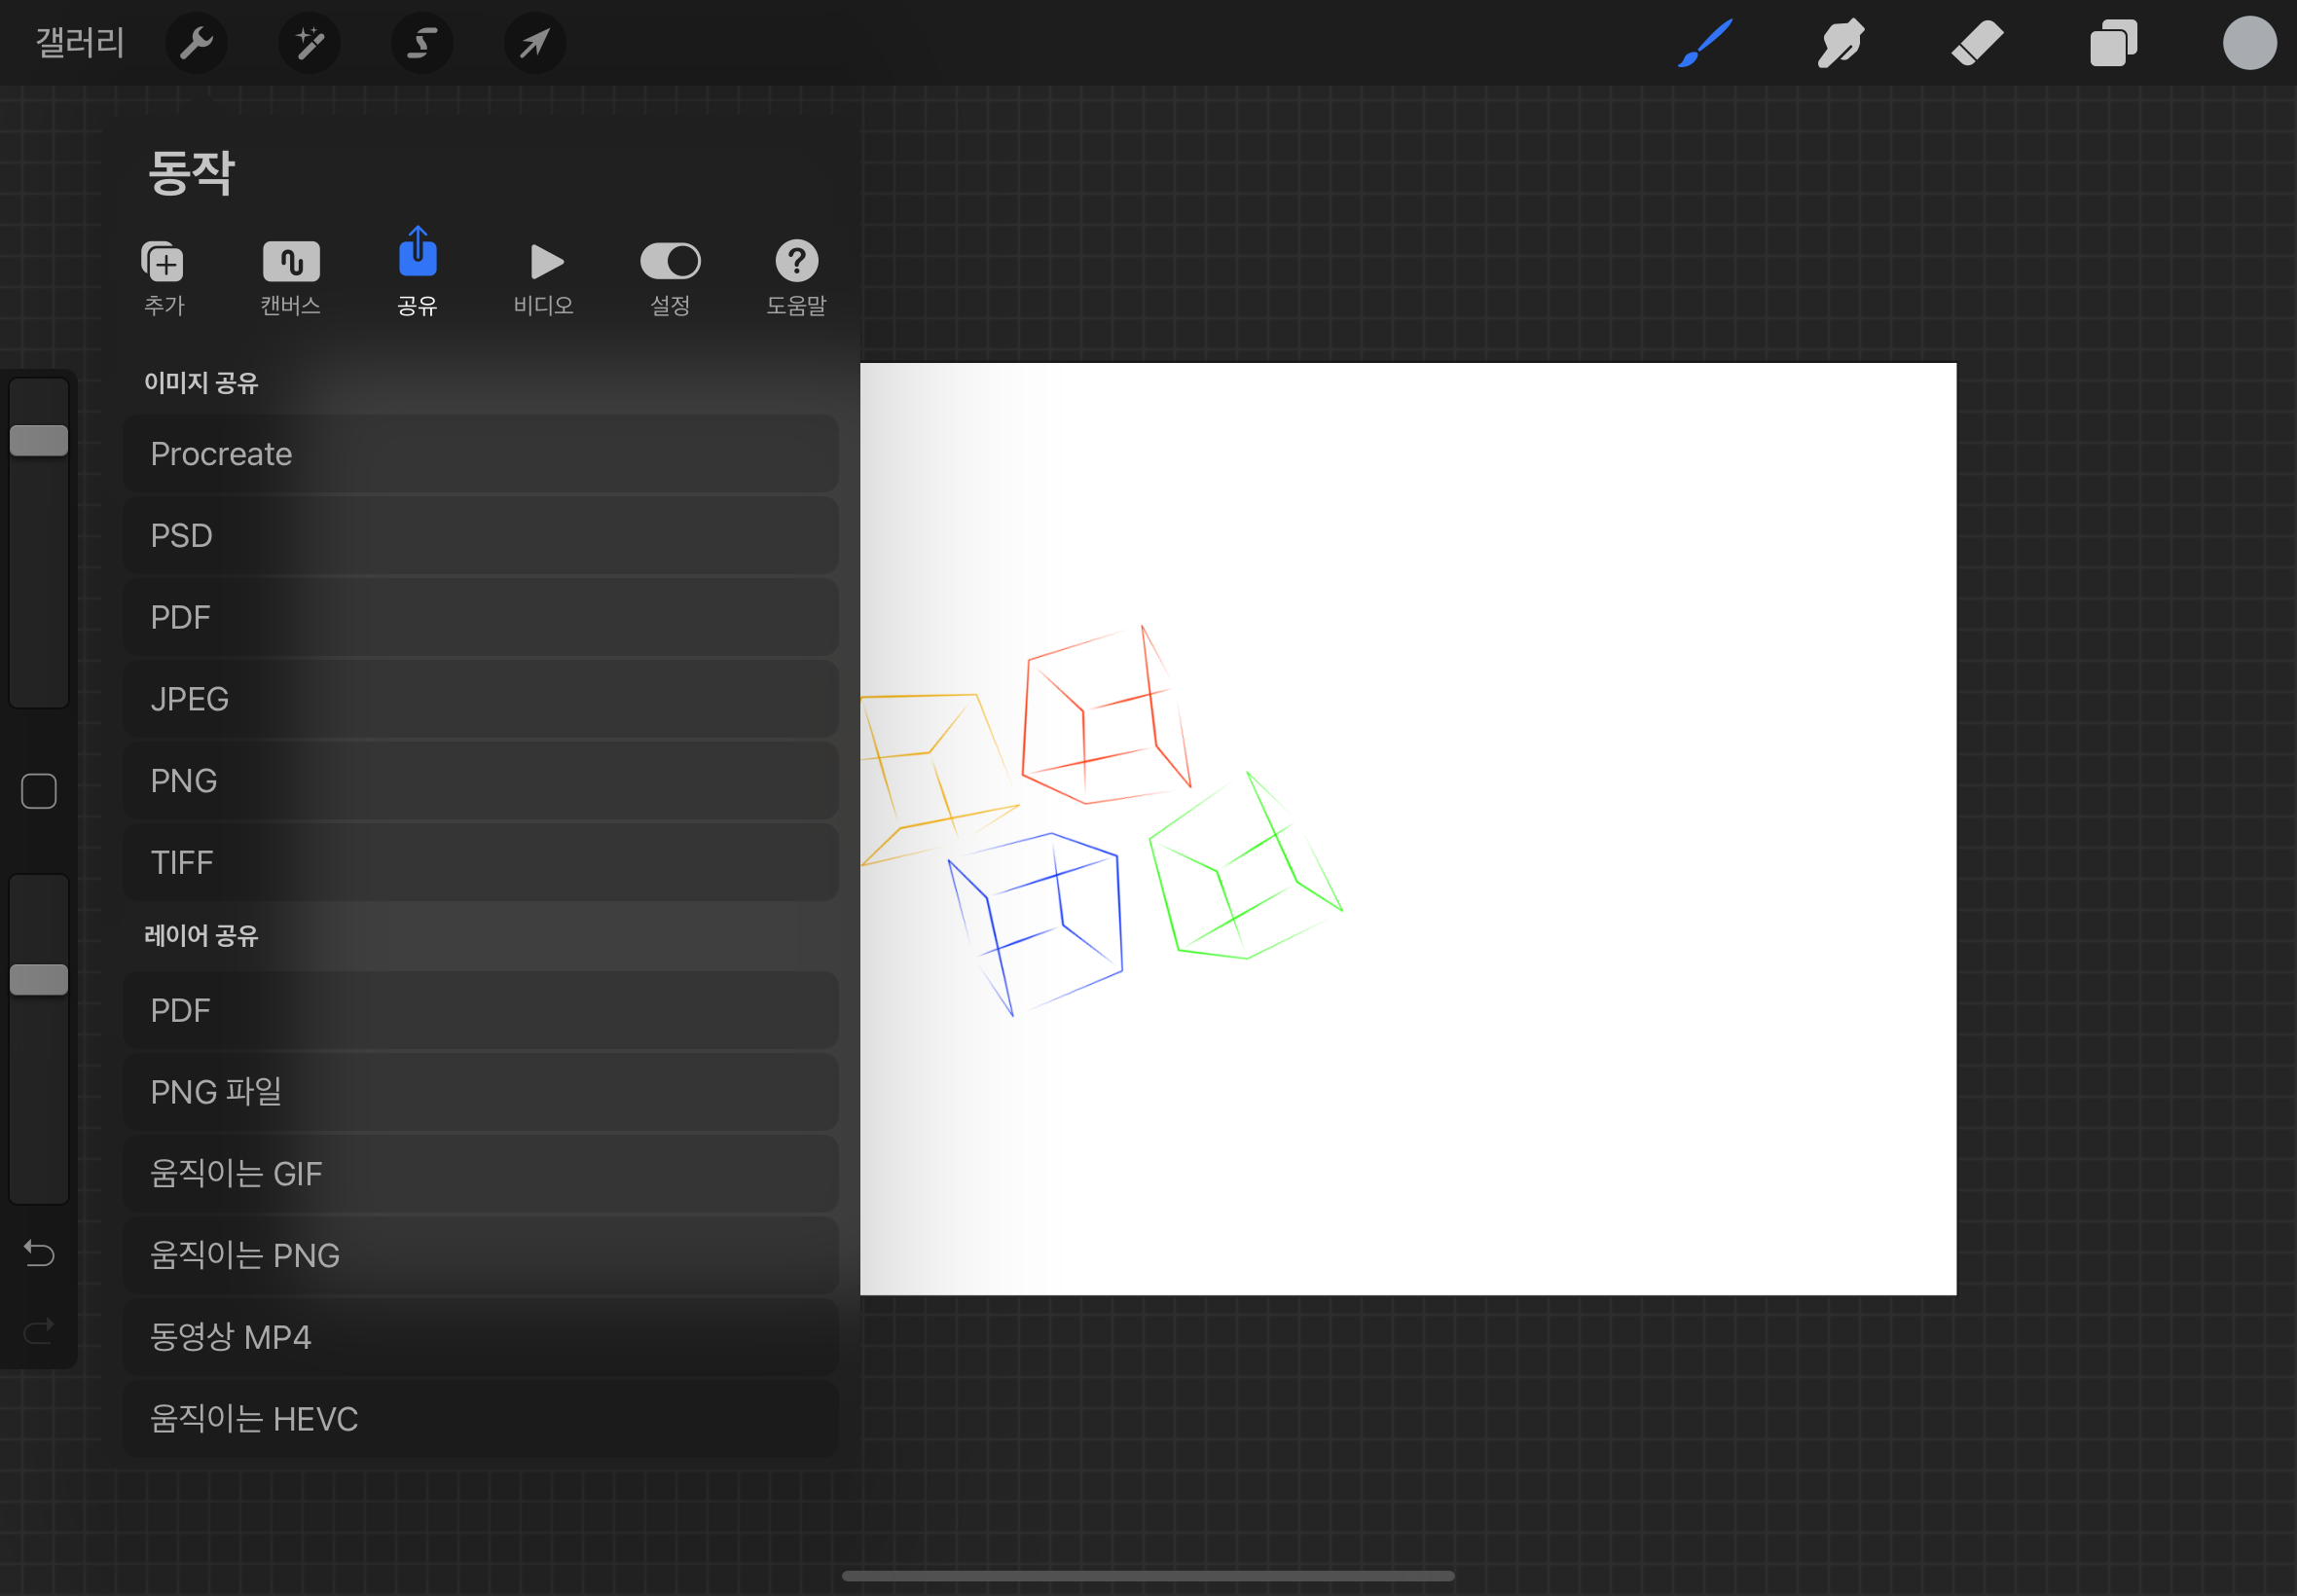Viewport: 2297px width, 1596px height.
Task: Open the Adjustments magic wand menu
Action: click(309, 43)
